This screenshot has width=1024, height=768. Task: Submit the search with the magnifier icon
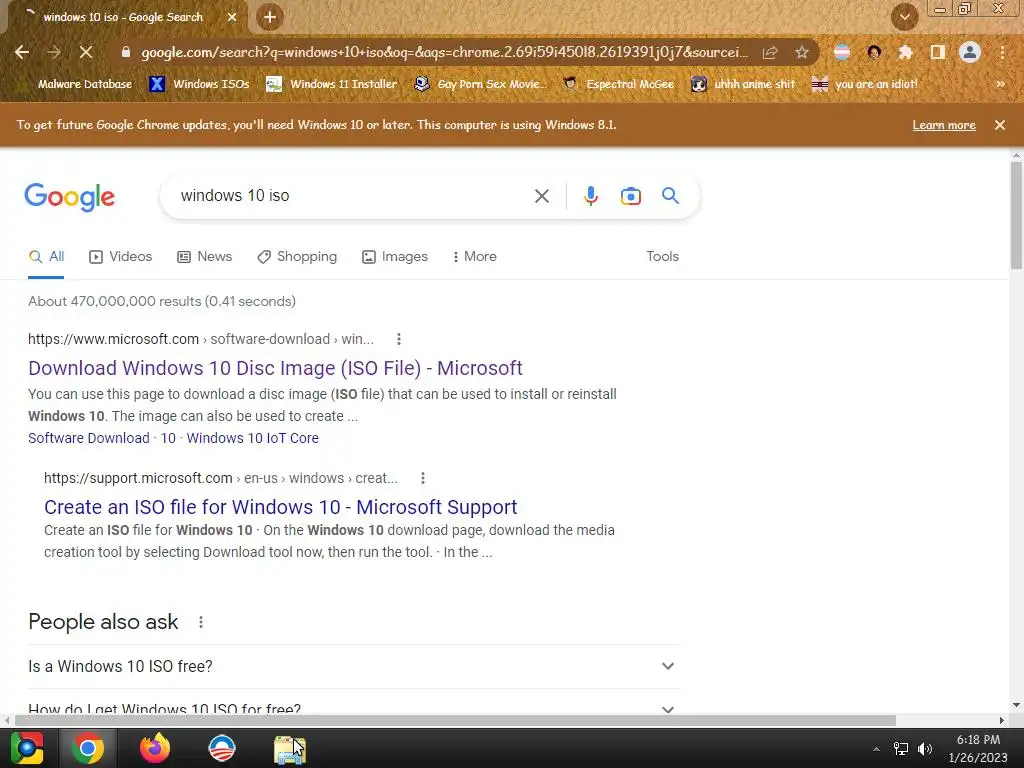670,196
